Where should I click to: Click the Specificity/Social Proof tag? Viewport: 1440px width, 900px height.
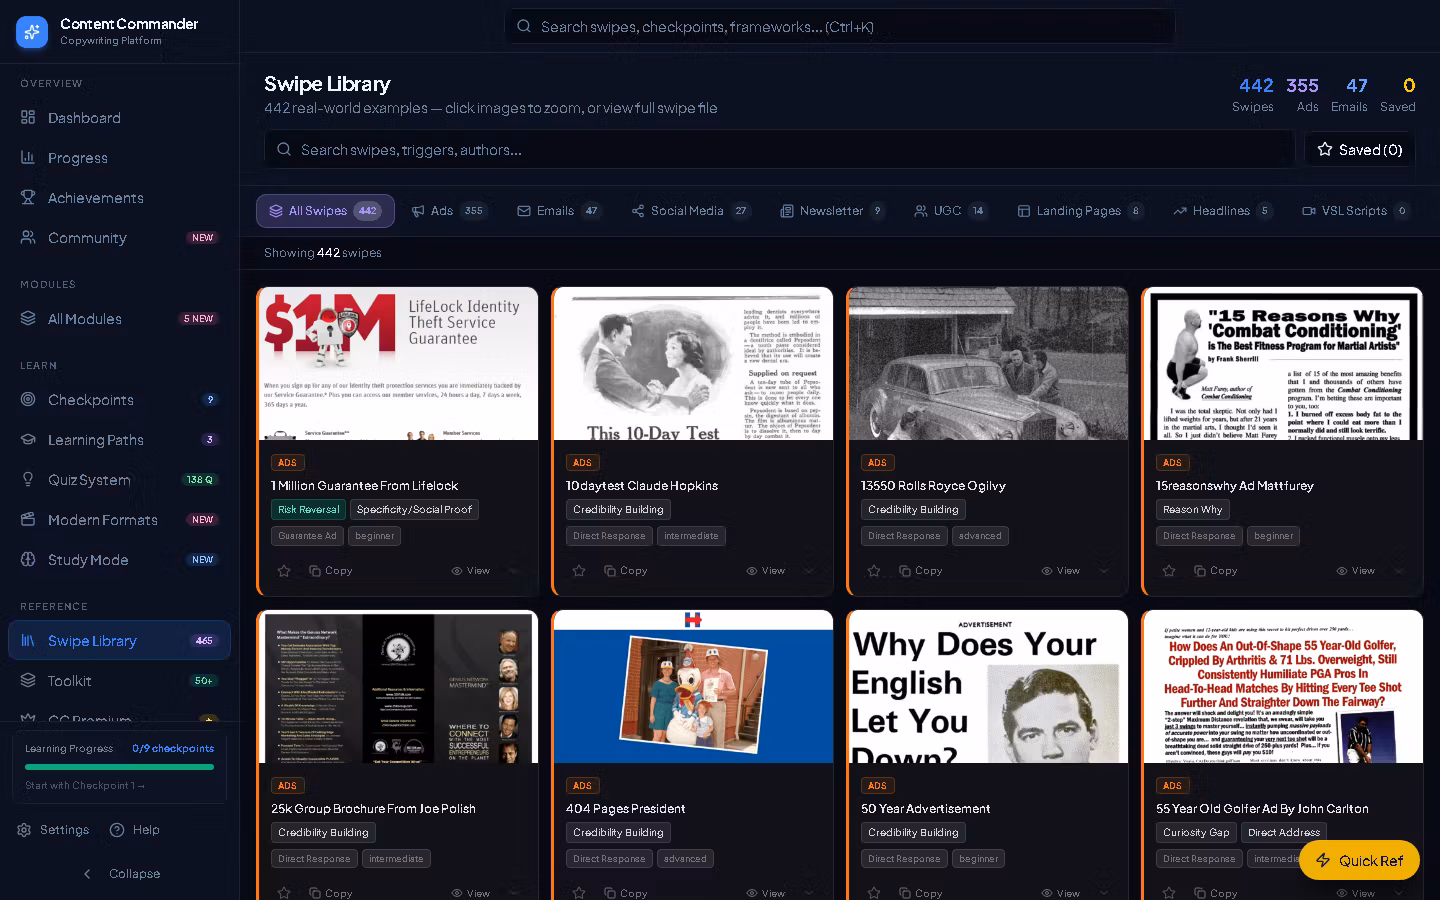point(414,510)
